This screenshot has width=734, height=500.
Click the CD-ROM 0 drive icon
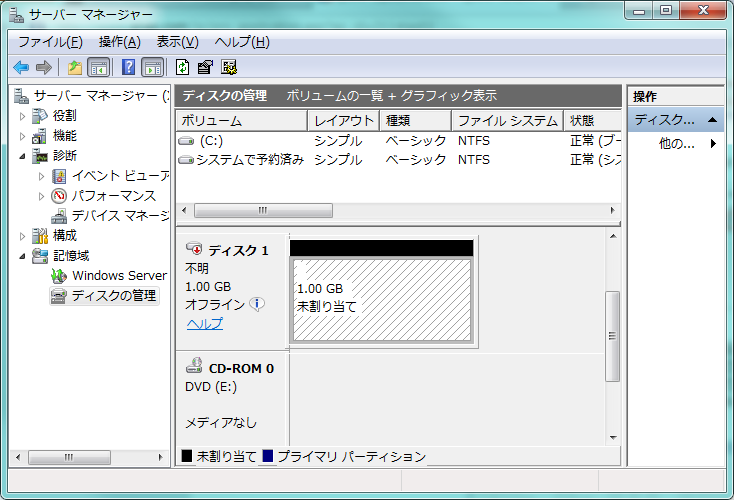click(194, 366)
